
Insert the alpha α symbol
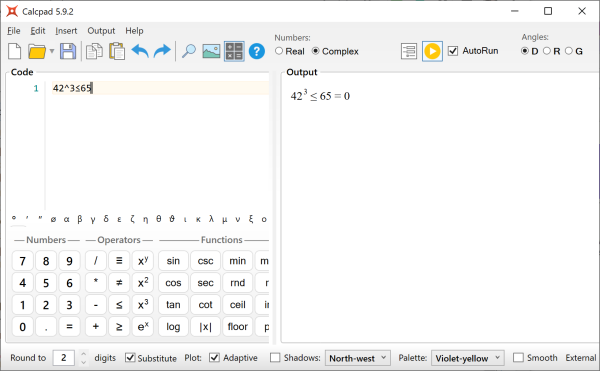click(x=67, y=219)
